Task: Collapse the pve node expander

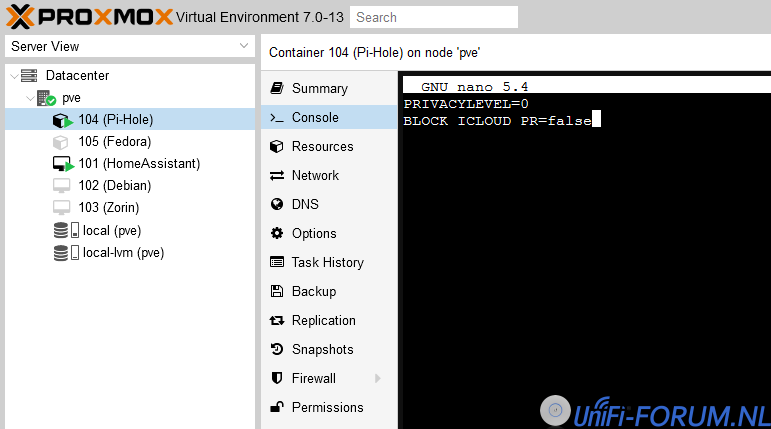Action: [x=29, y=98]
